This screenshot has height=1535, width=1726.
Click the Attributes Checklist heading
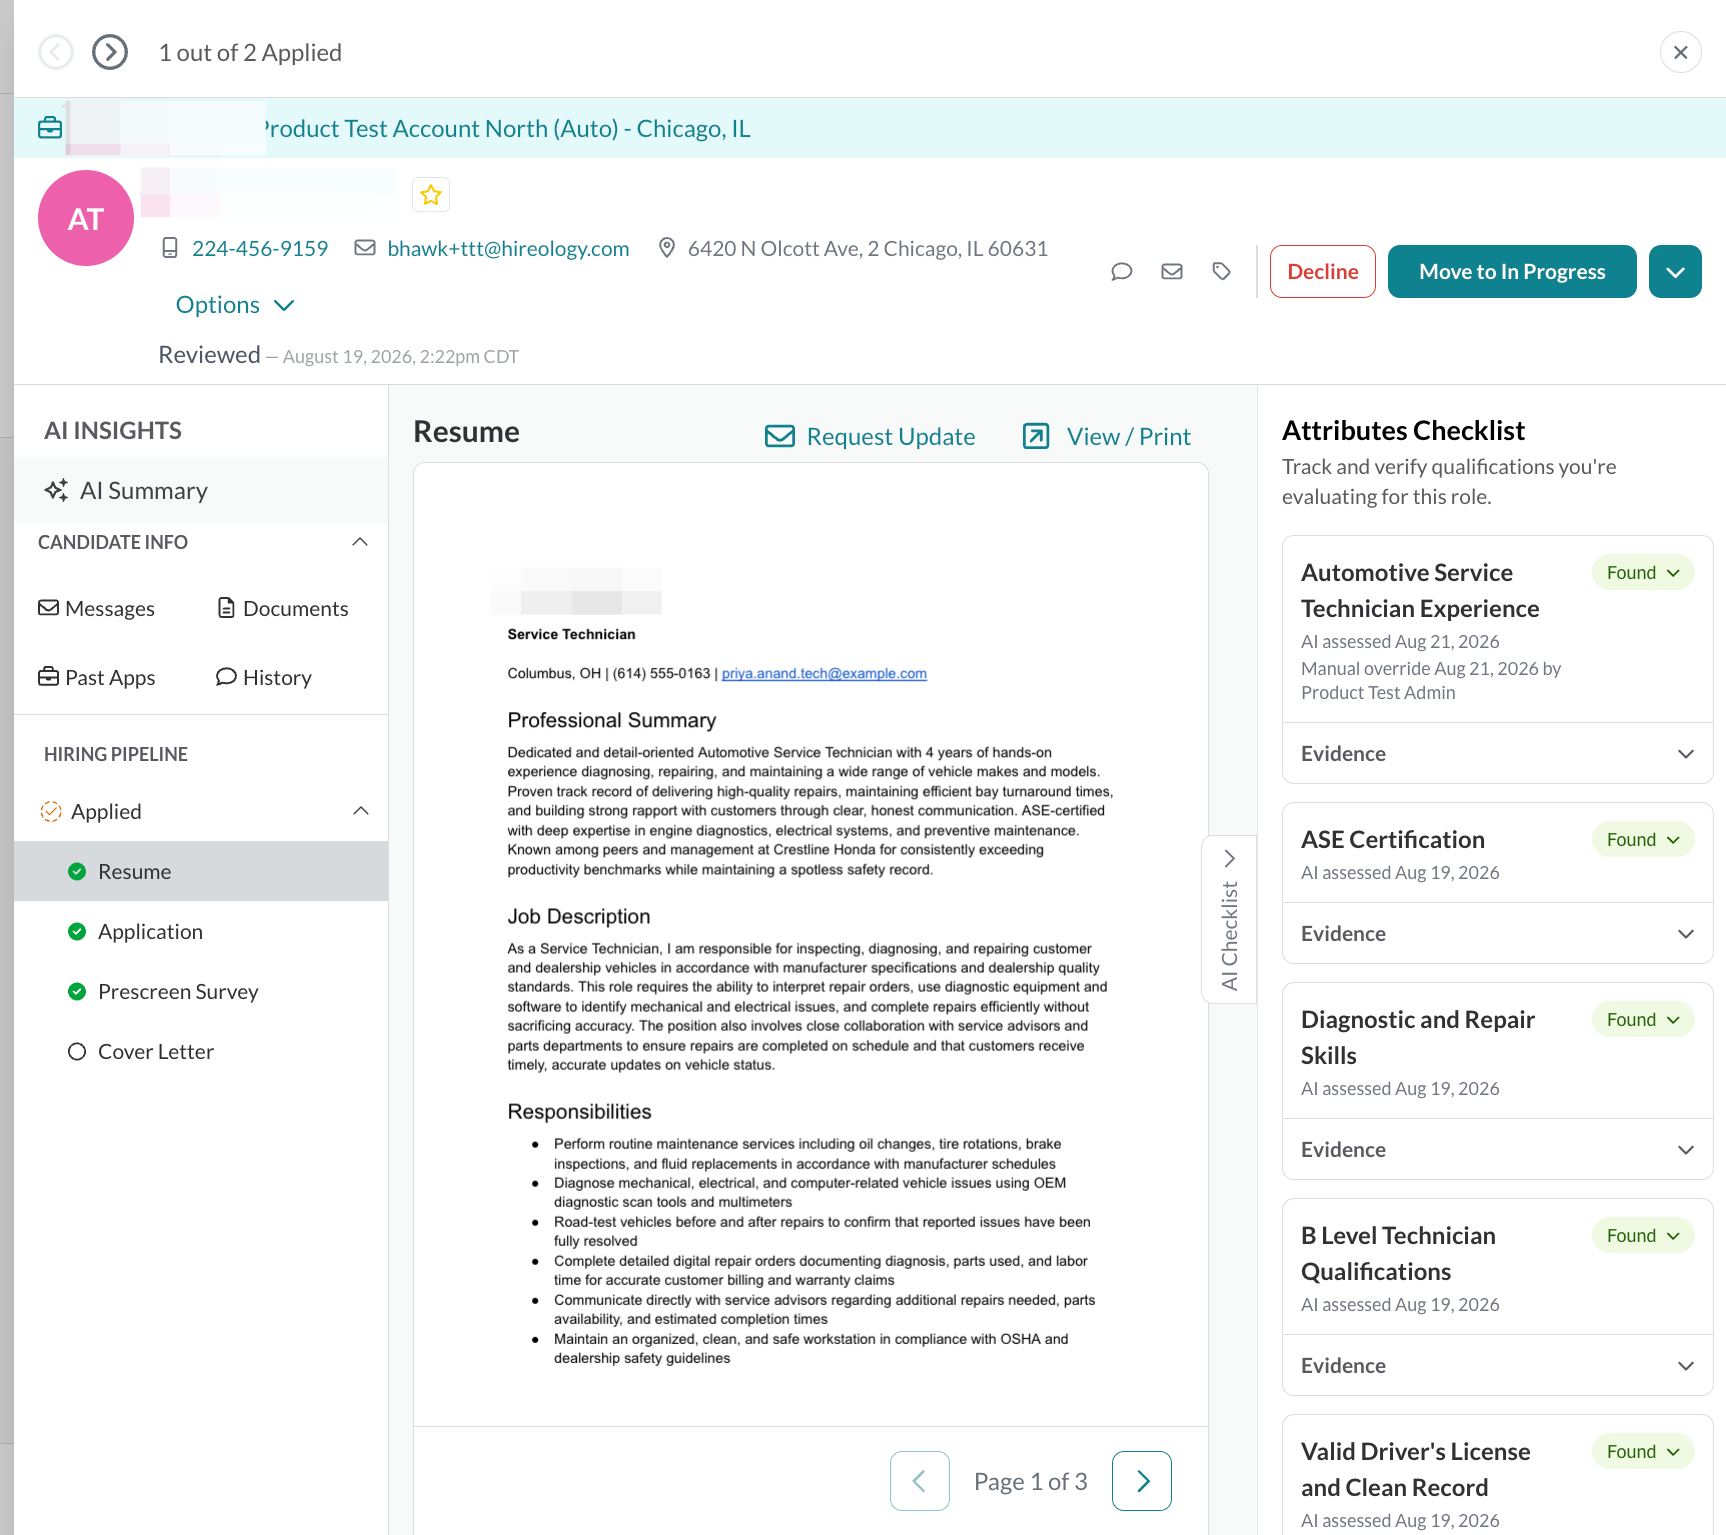[1403, 430]
